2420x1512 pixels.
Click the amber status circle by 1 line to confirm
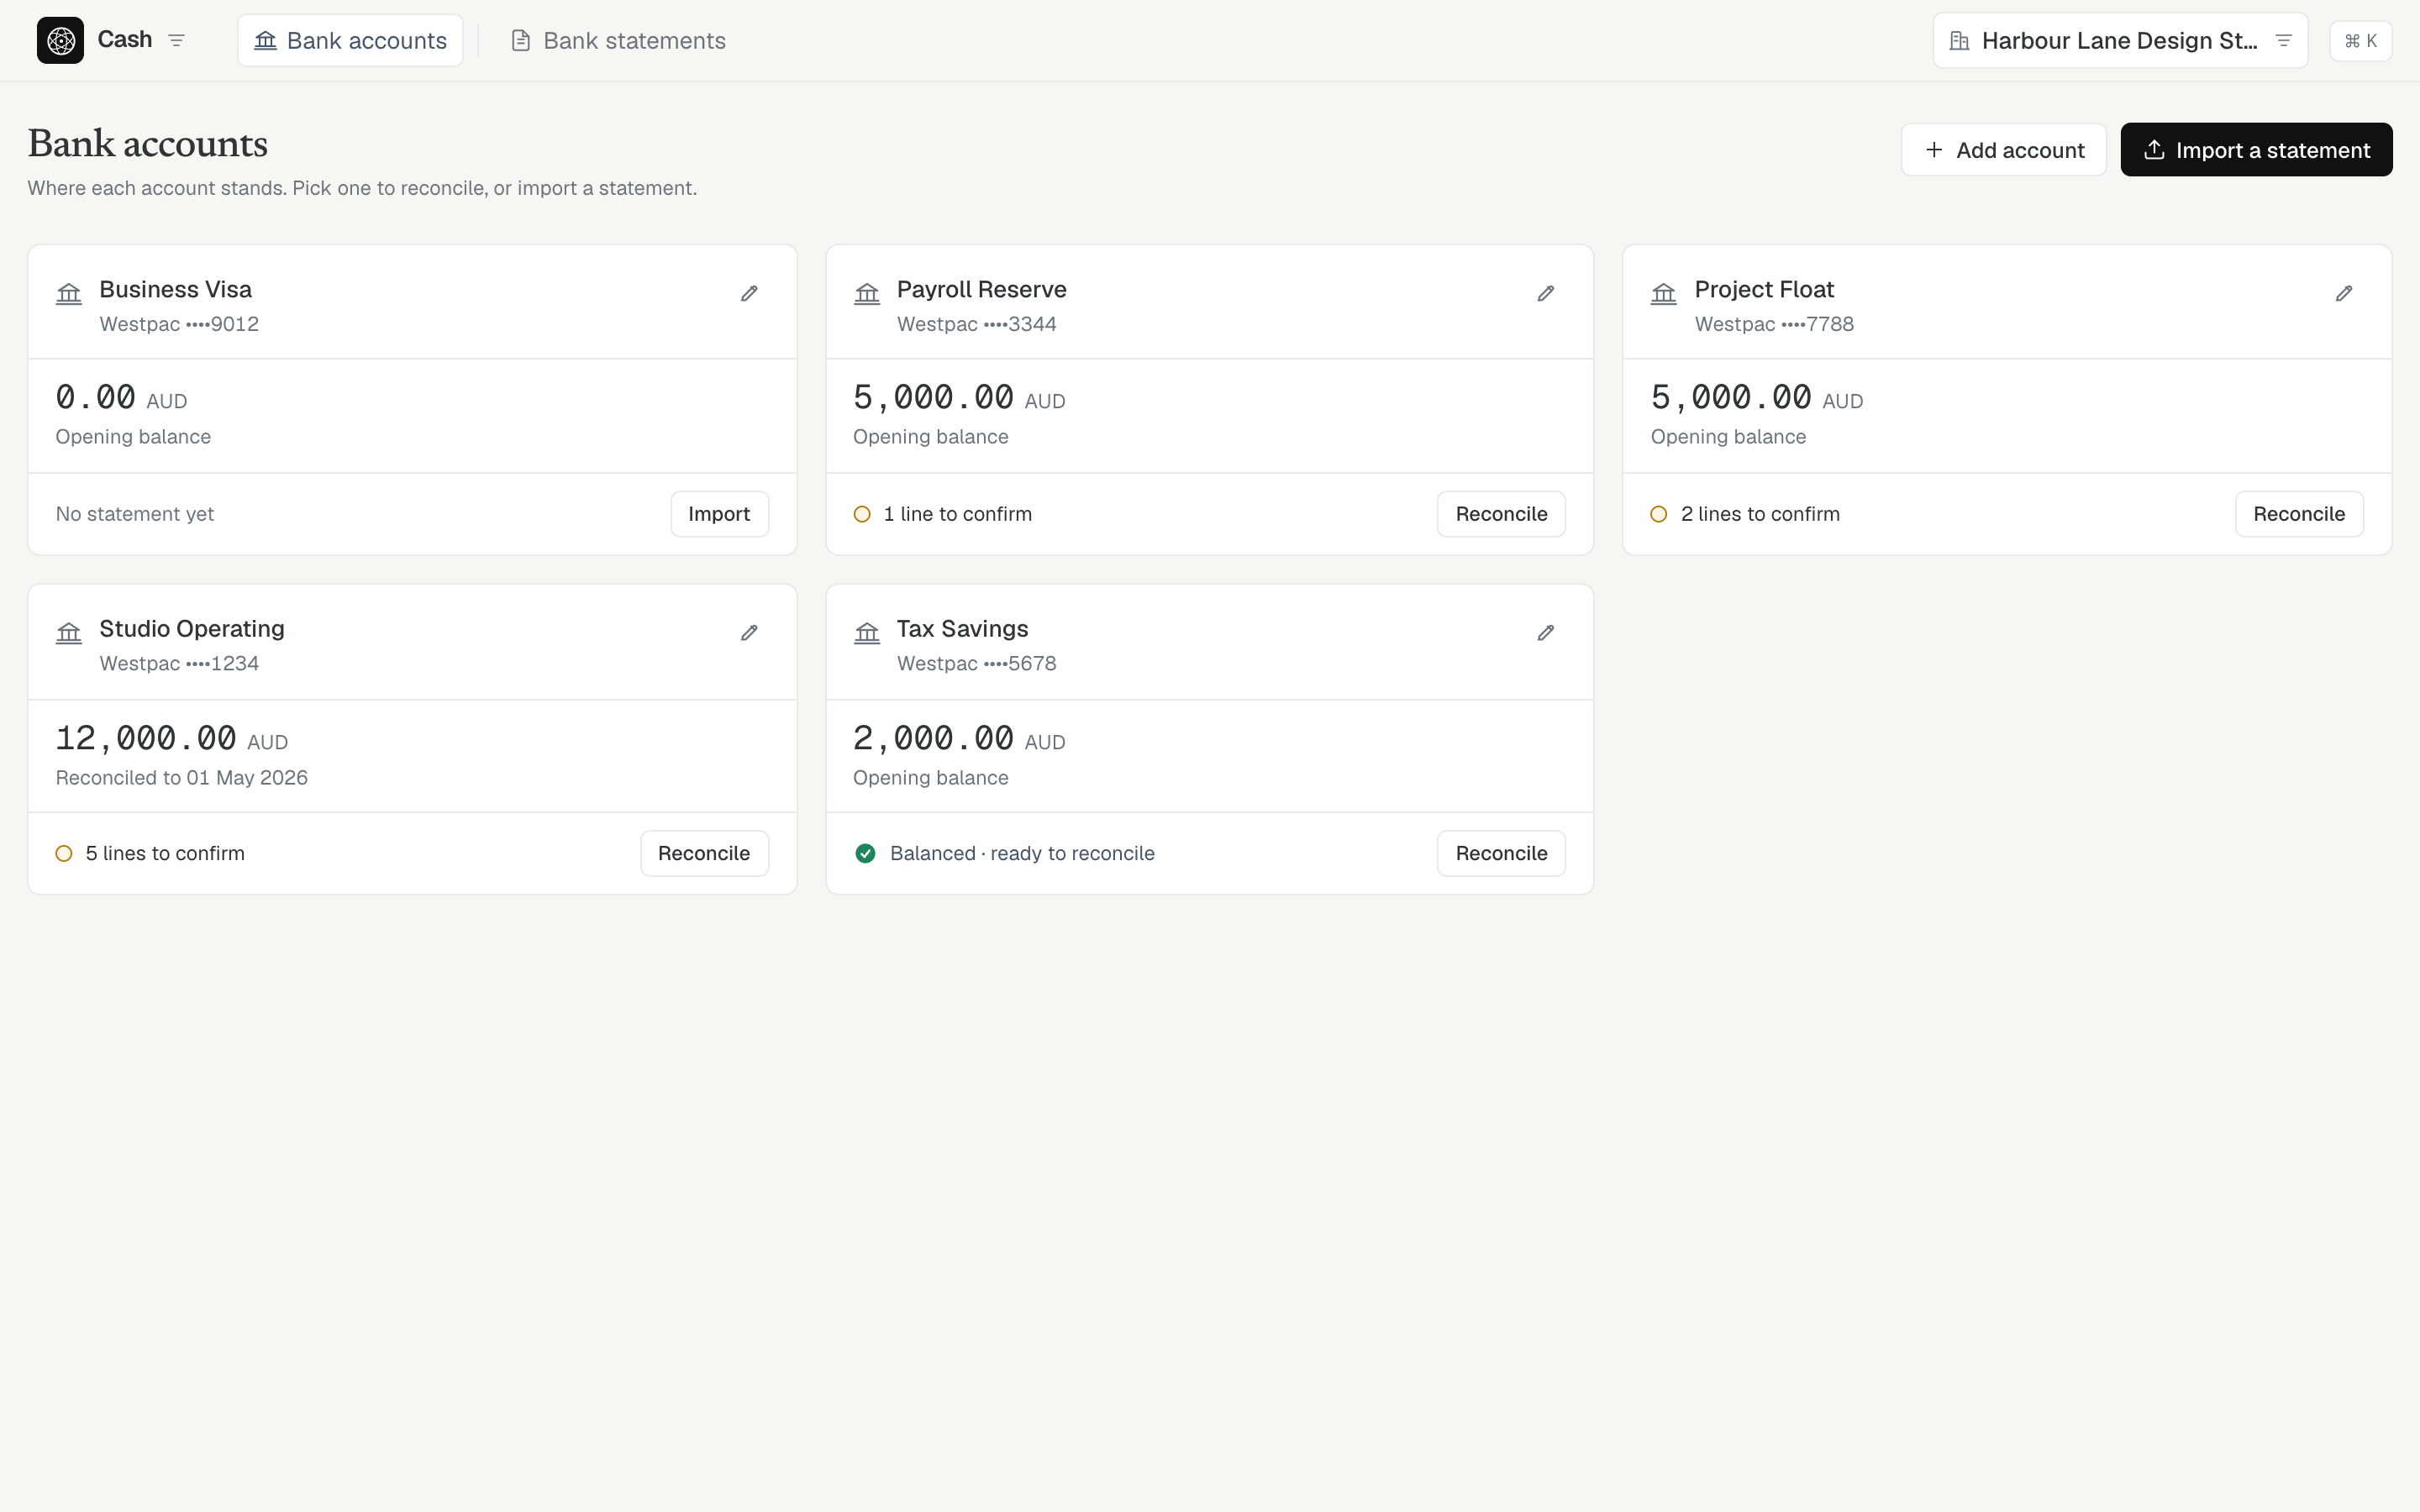coord(862,514)
